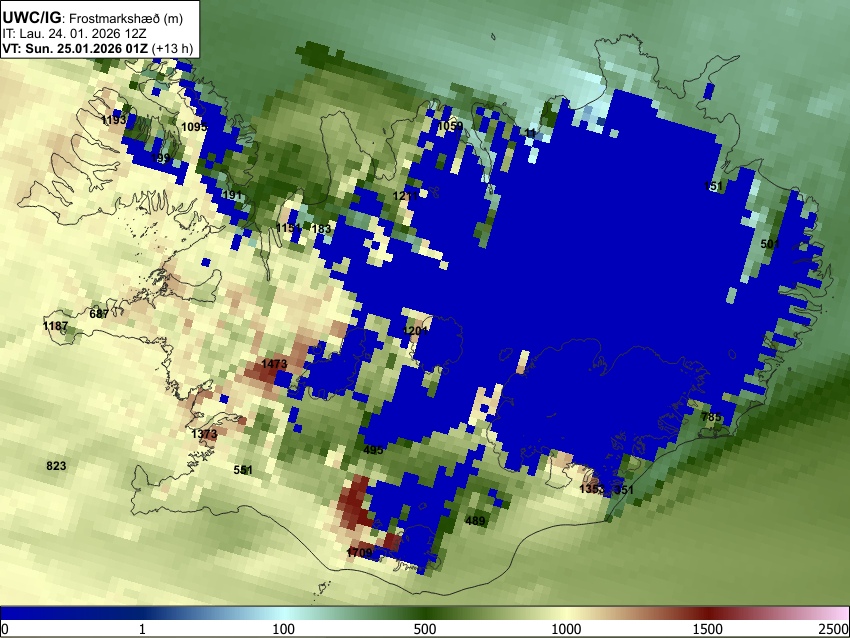
Task: Click the 191 value on the map
Action: pos(231,195)
